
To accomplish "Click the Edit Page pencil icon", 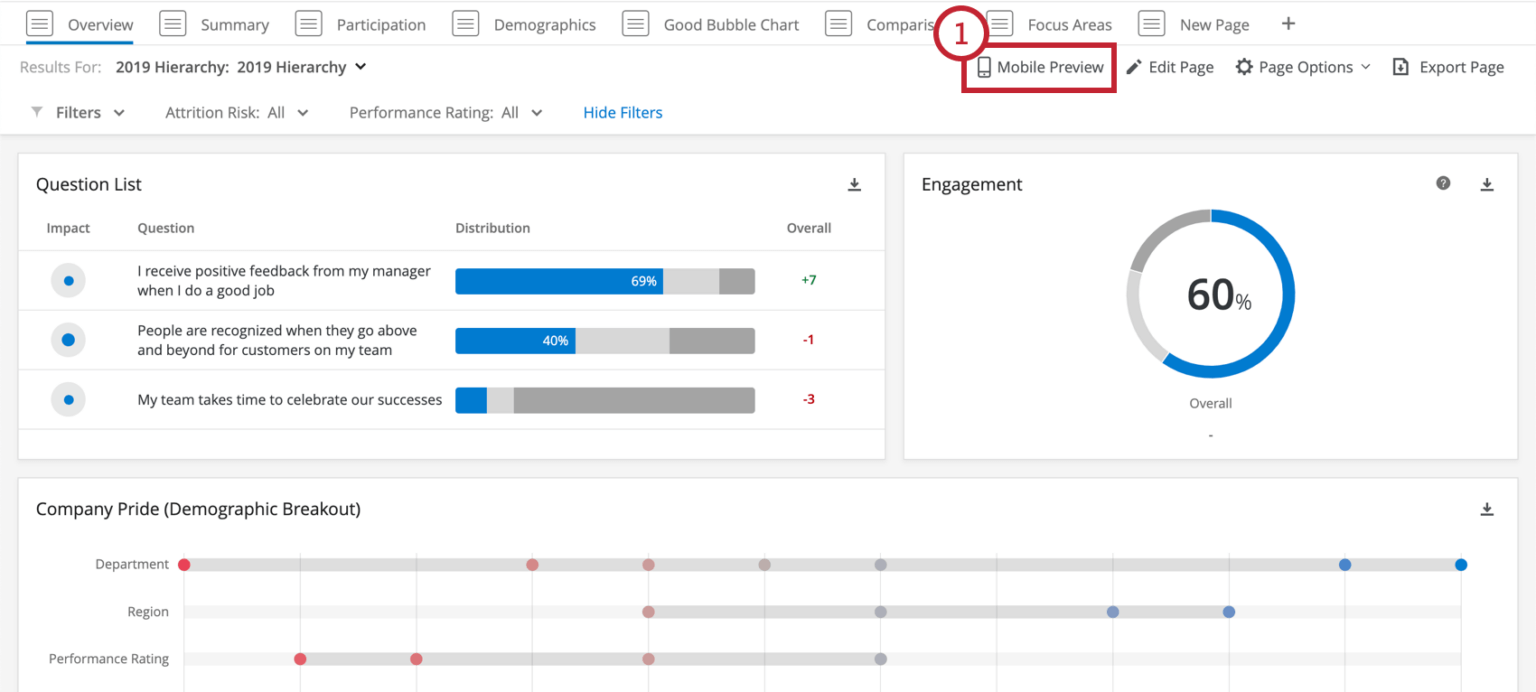I will tap(1134, 67).
